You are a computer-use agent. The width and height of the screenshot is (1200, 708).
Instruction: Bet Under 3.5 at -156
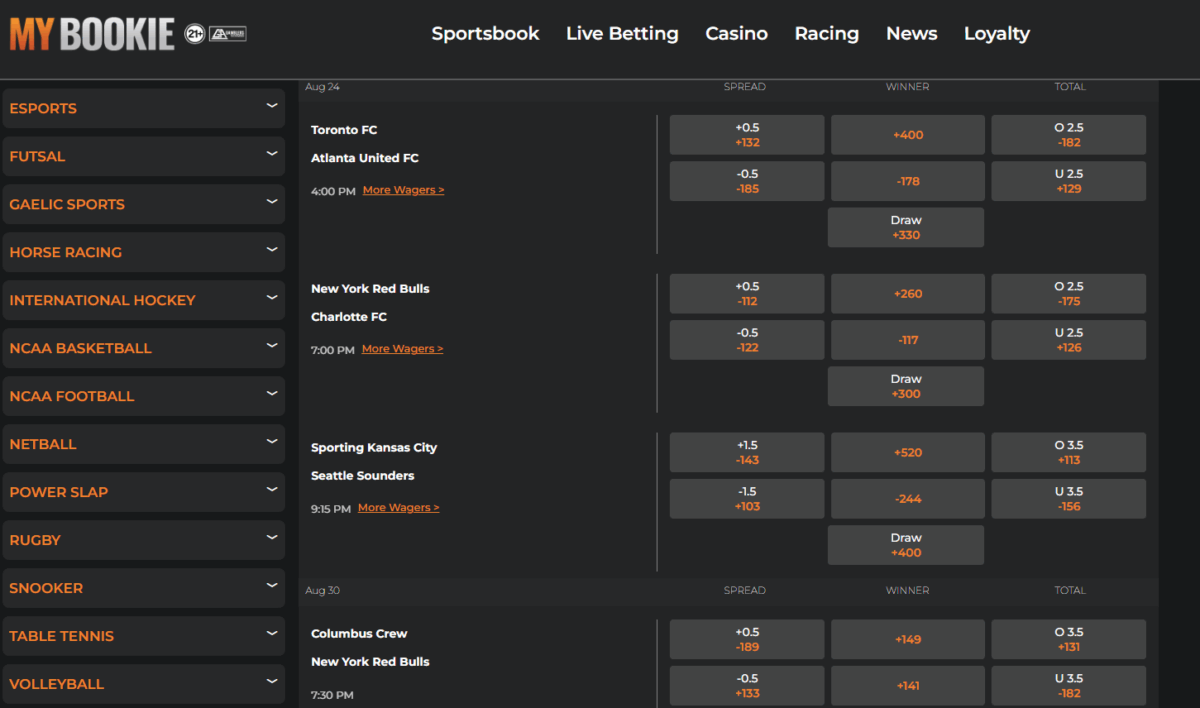(1069, 499)
